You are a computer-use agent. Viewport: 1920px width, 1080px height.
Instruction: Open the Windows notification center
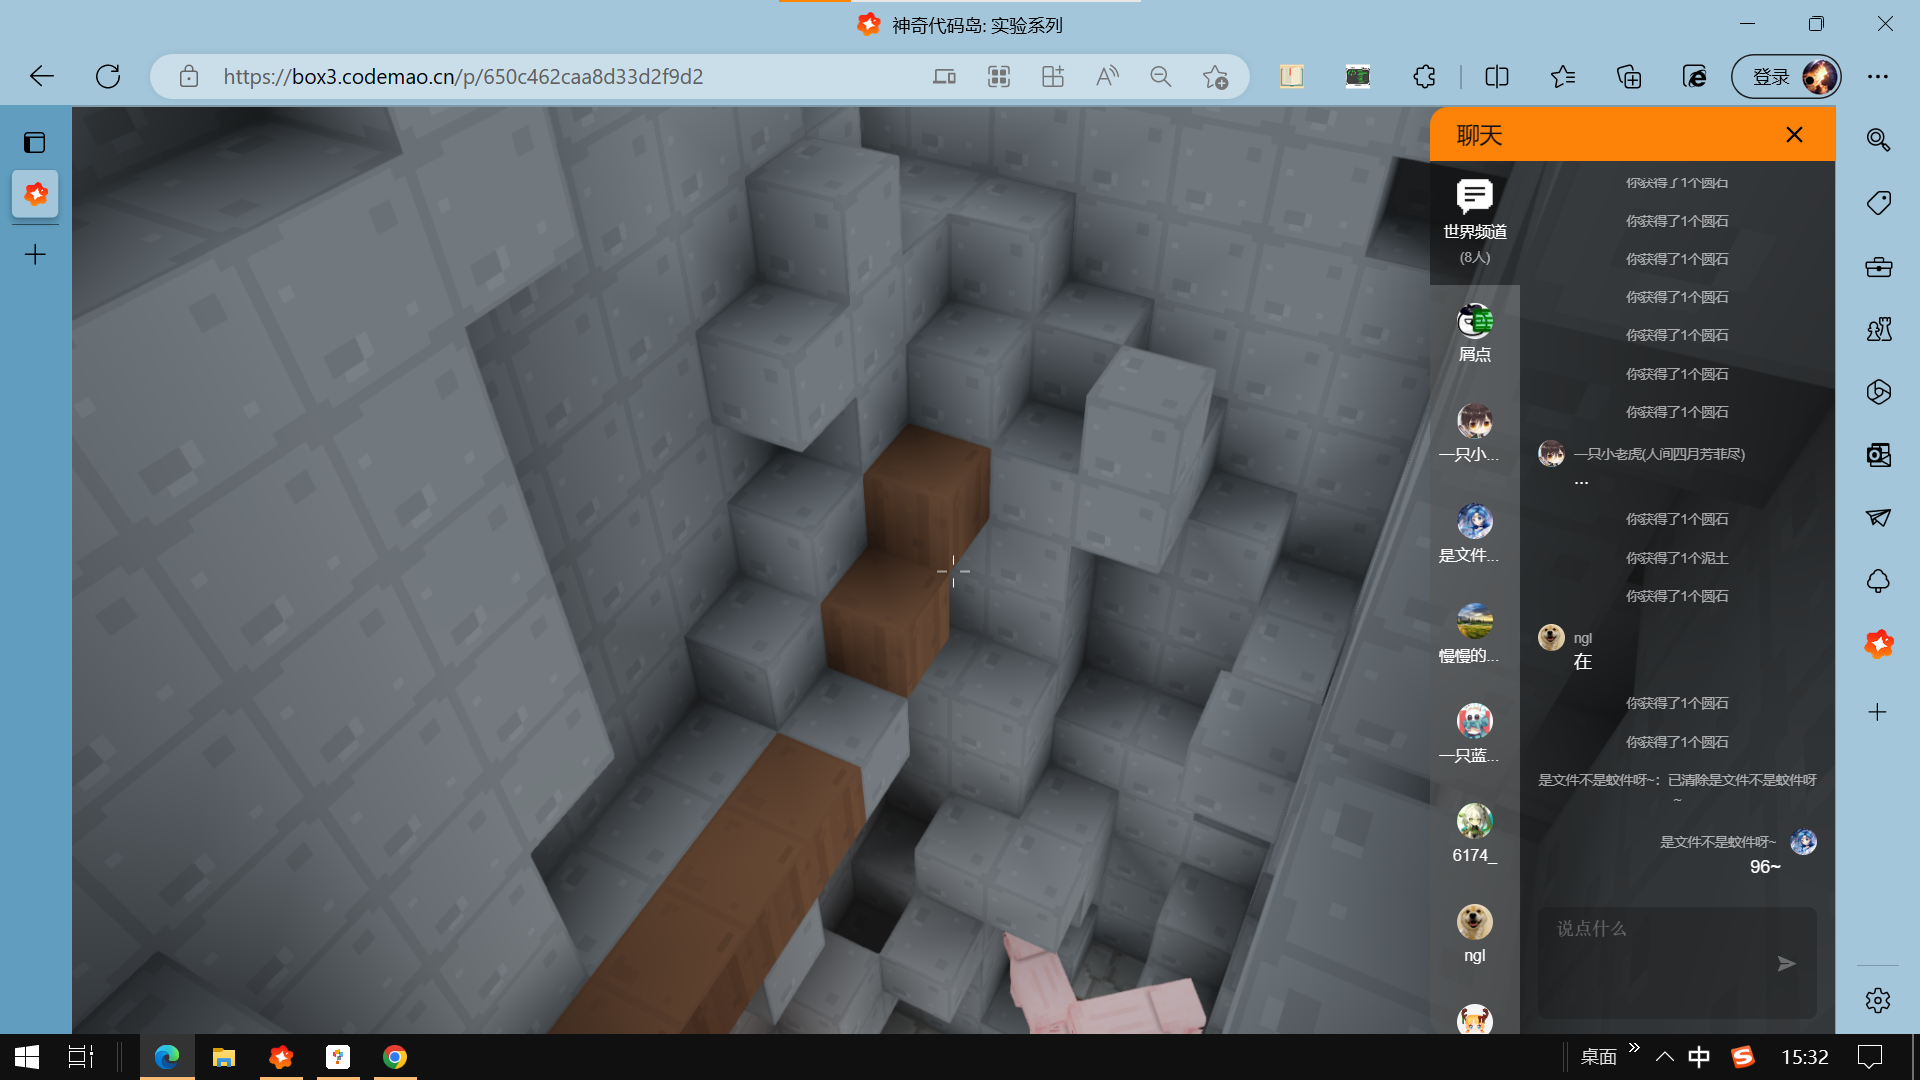click(1869, 1057)
